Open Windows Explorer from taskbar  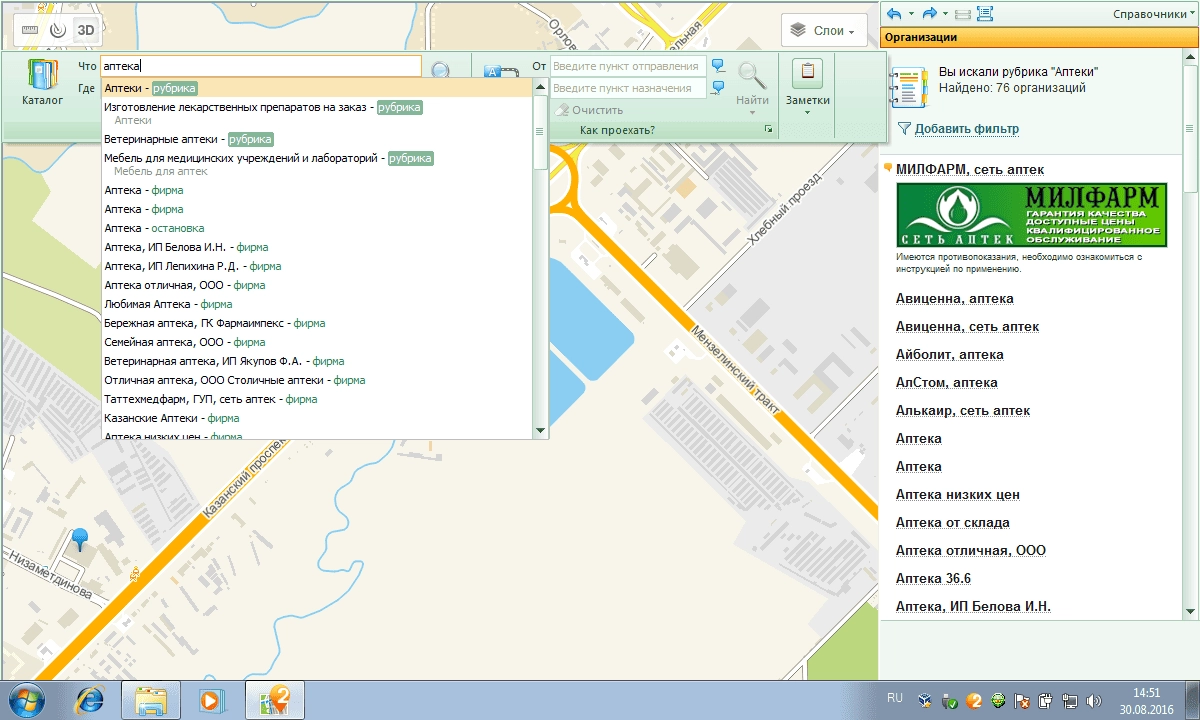click(149, 700)
